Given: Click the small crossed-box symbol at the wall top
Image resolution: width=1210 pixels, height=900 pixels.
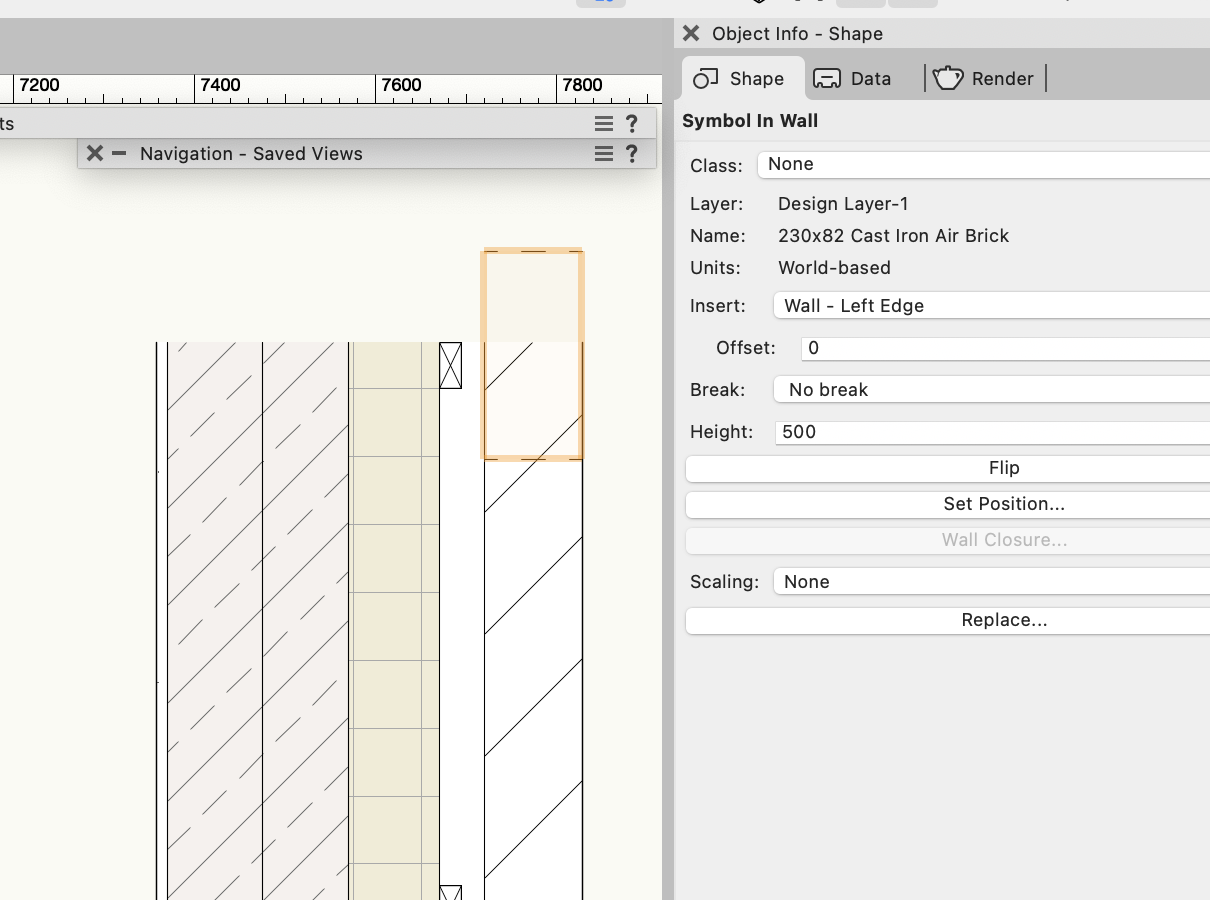Looking at the screenshot, I should (x=451, y=365).
